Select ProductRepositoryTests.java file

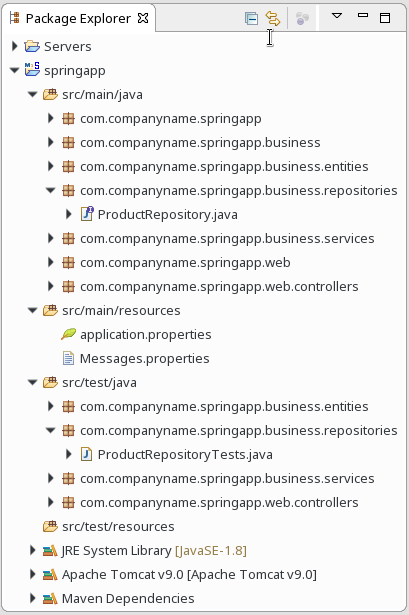[185, 455]
